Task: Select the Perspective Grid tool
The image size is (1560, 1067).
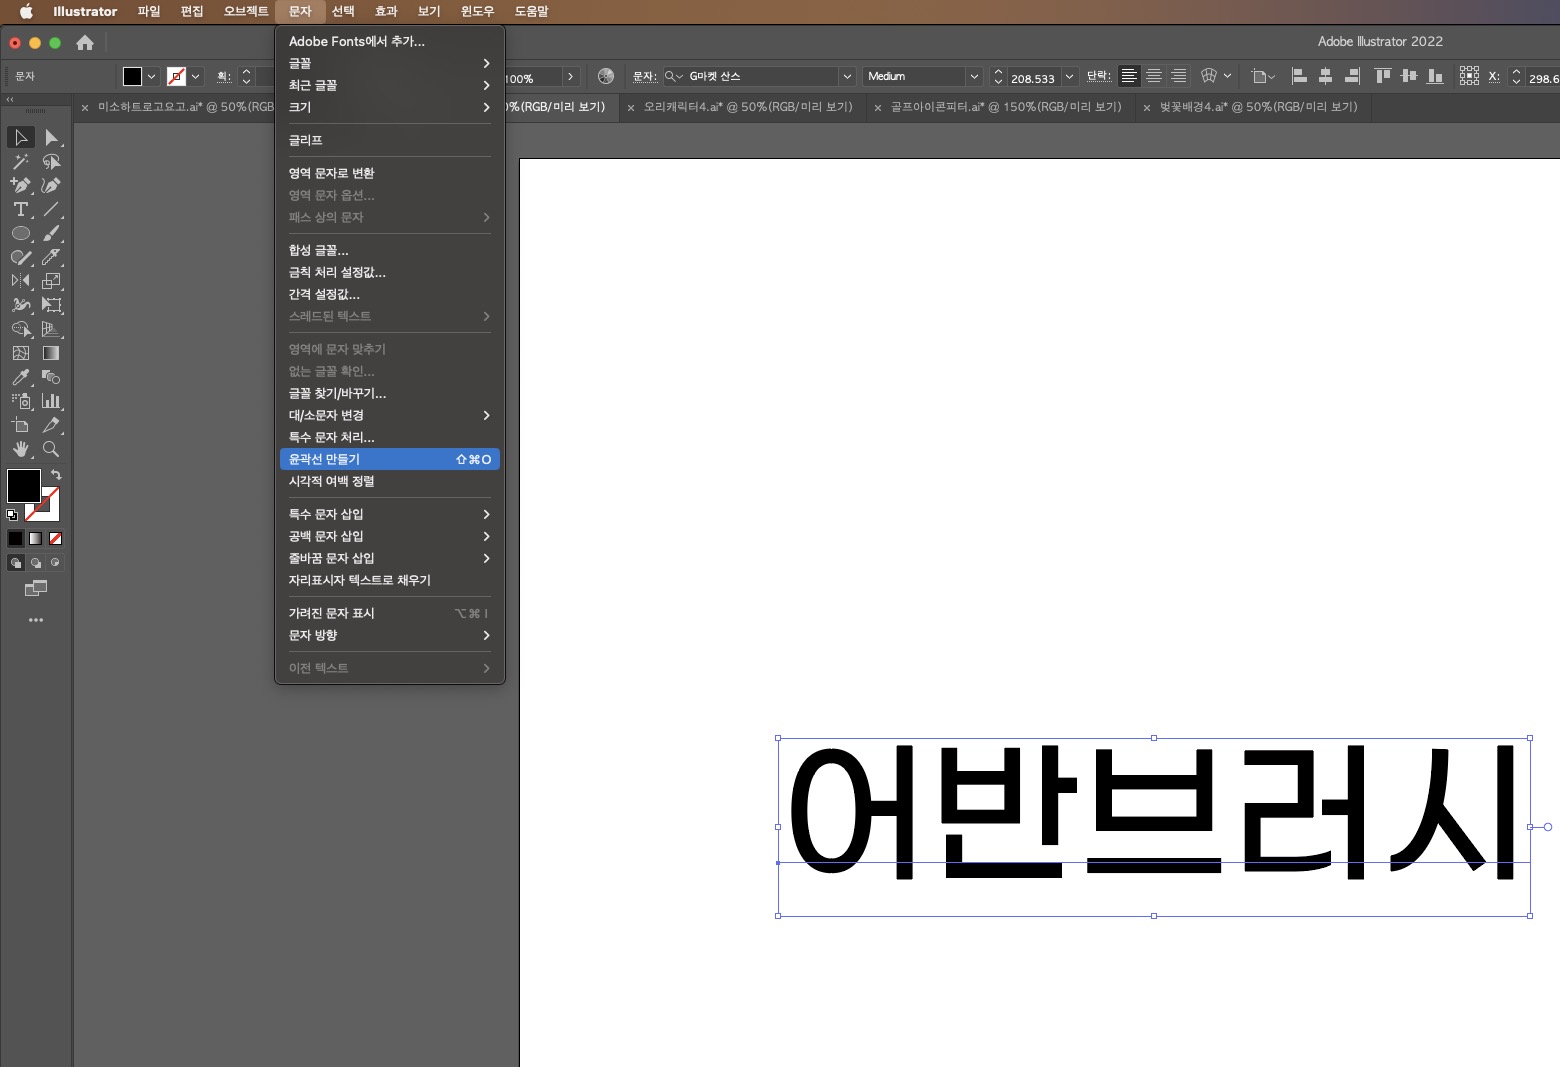Action: coord(52,329)
